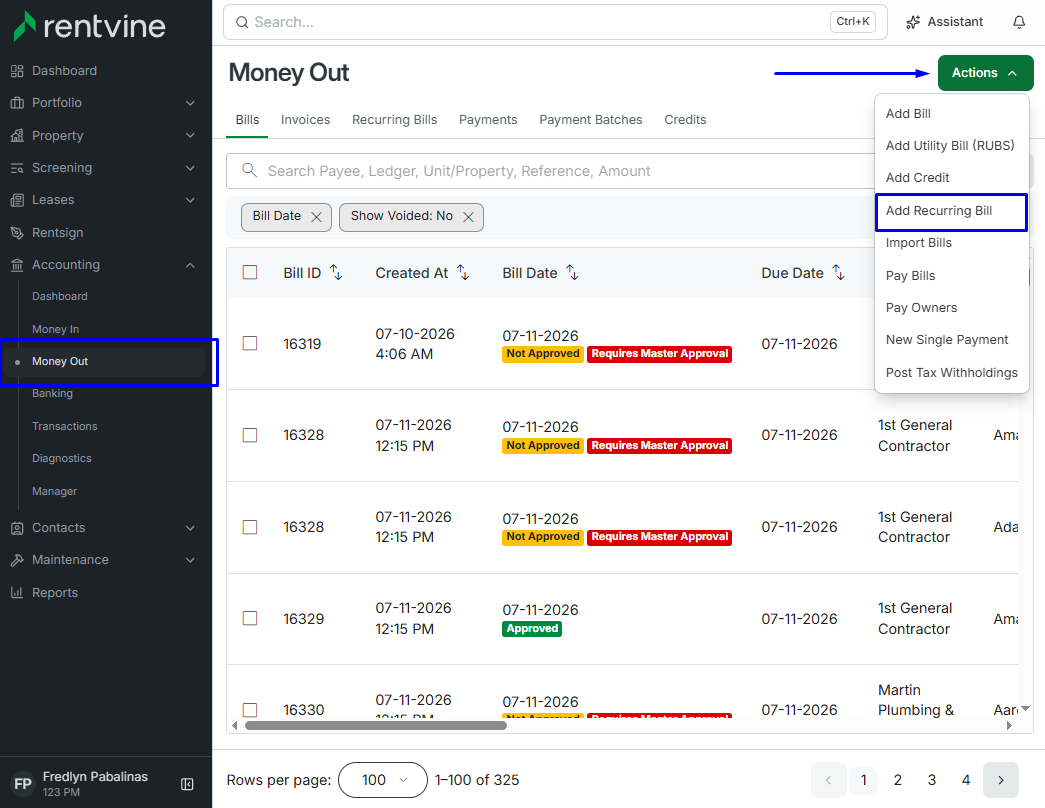Switch to the Invoices tab
This screenshot has height=808, width=1045.
click(x=305, y=120)
